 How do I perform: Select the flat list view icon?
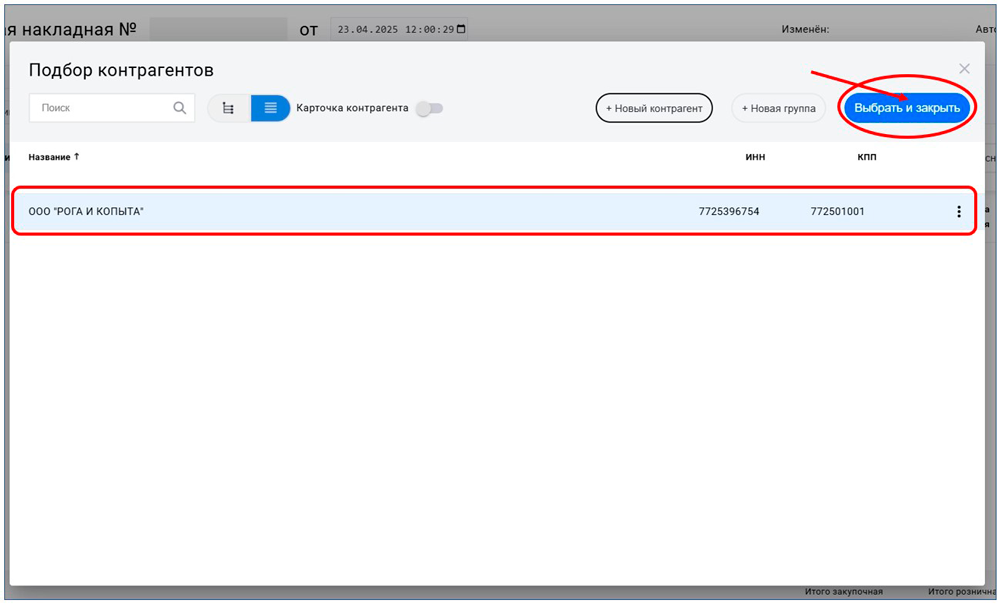coord(270,108)
